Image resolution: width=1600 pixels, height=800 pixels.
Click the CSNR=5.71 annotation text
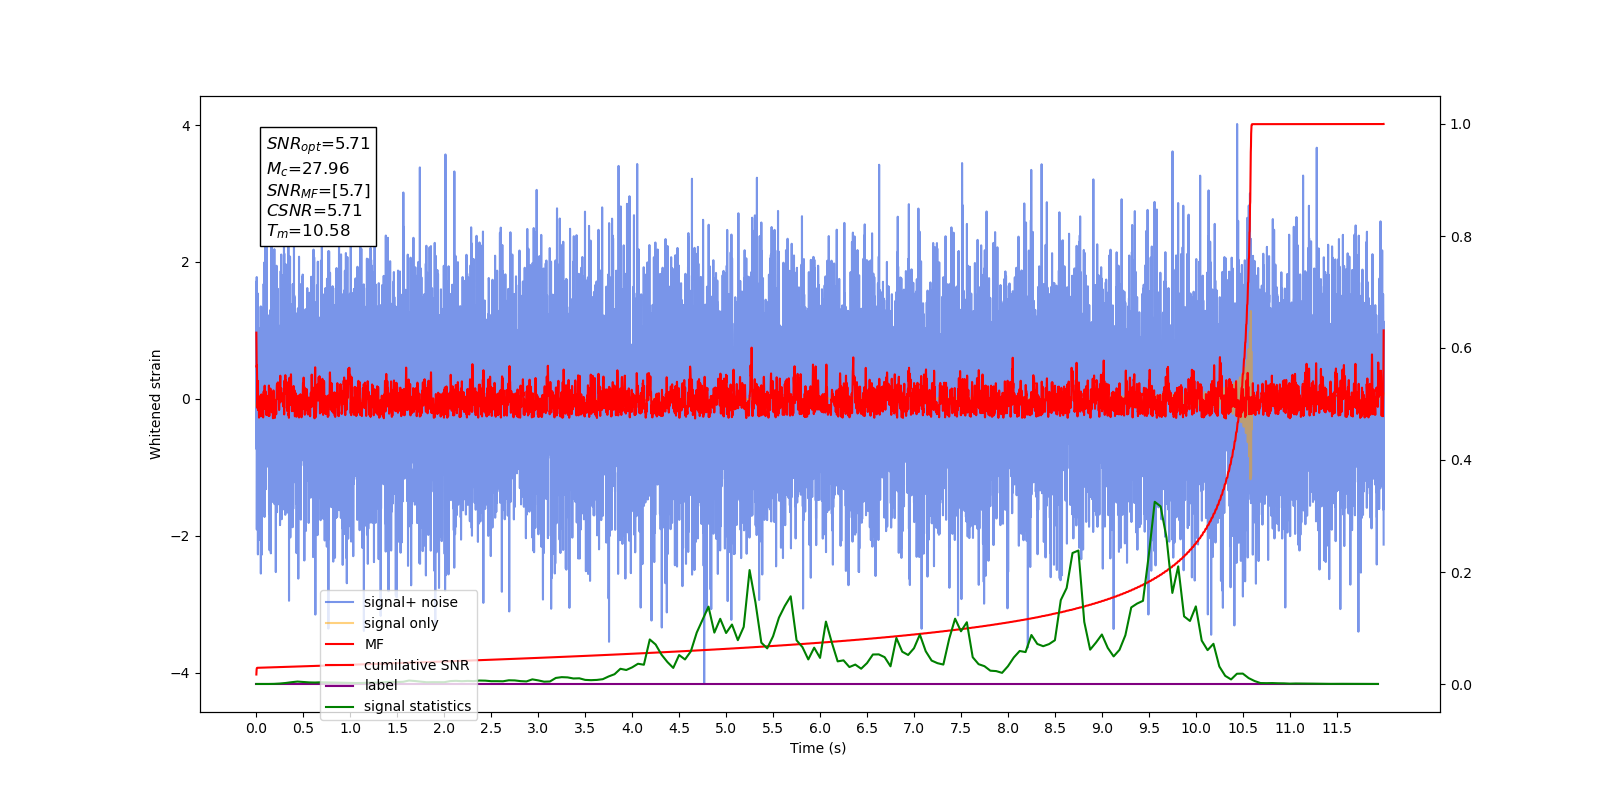[314, 210]
